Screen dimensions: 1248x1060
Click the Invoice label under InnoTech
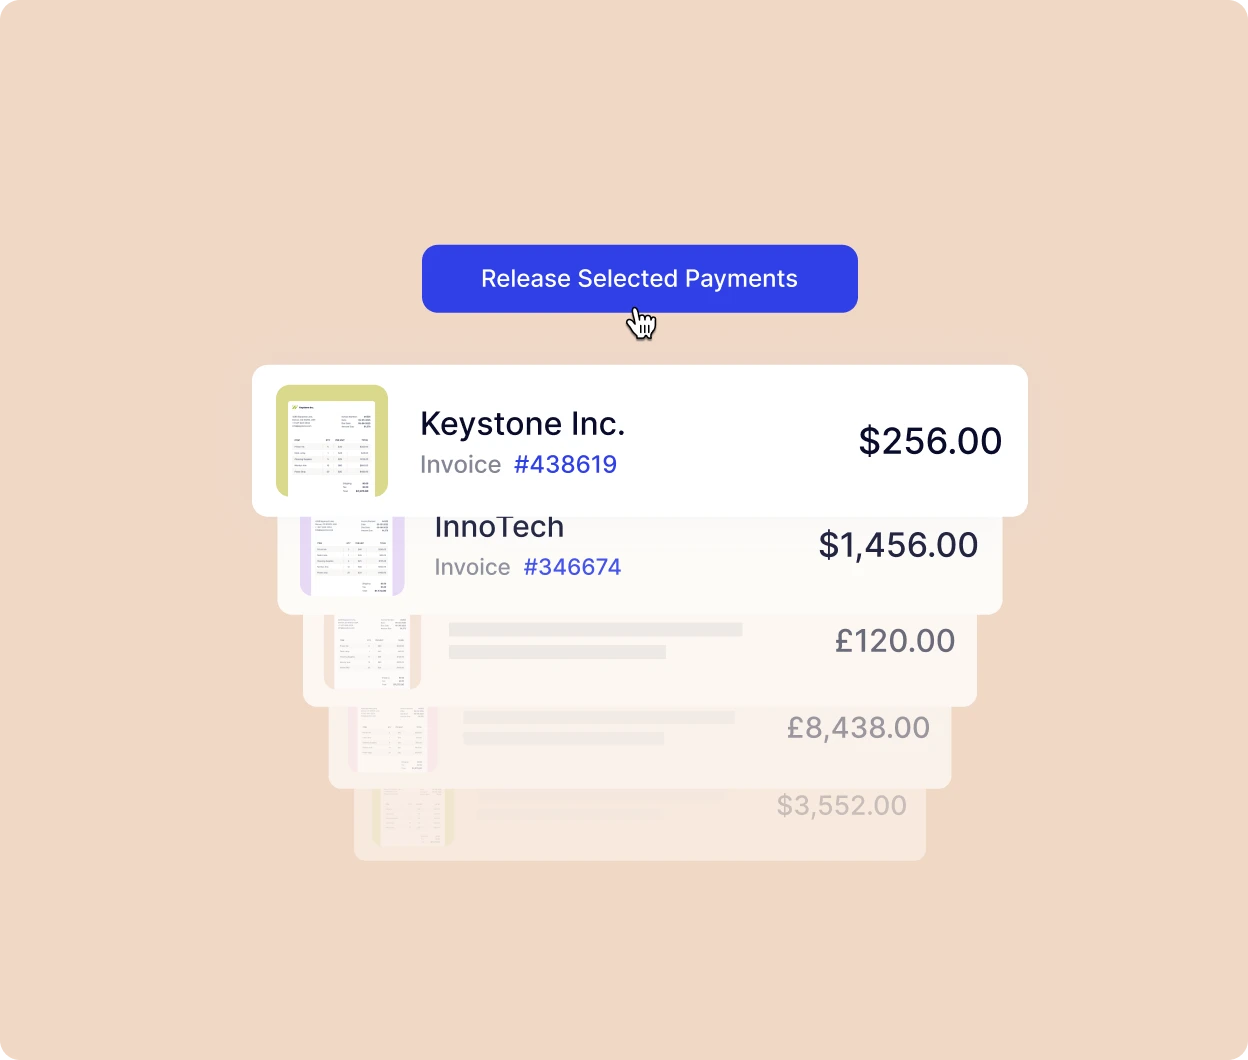(472, 567)
